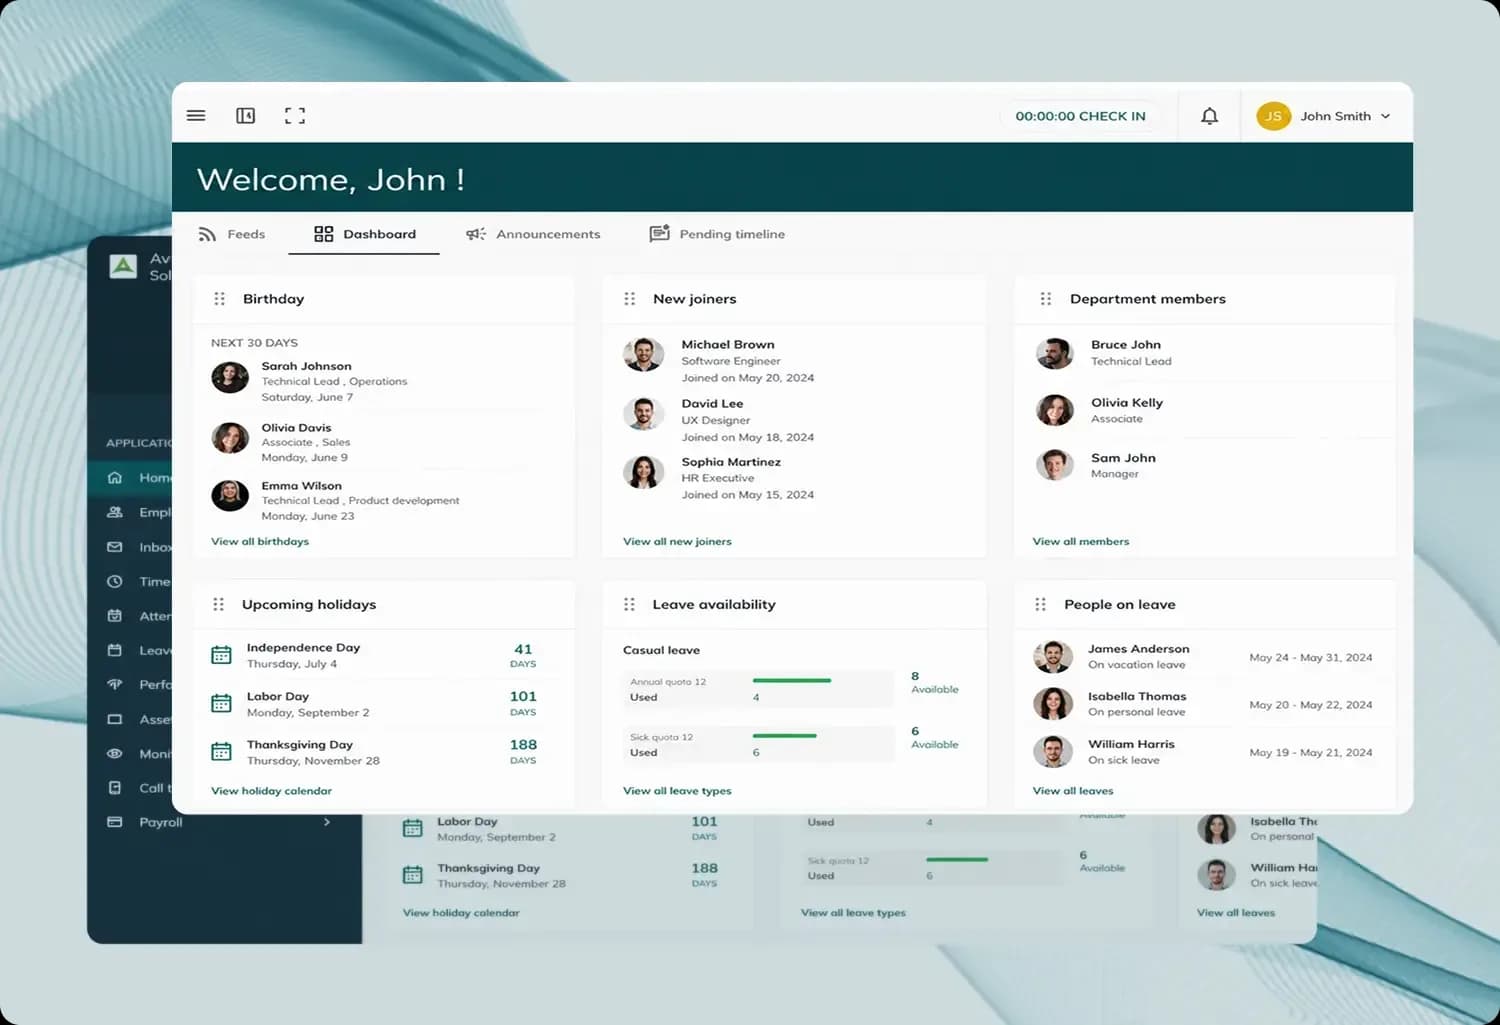Viewport: 1500px width, 1025px height.
Task: Click the Leave availability drag handle
Action: 629,604
